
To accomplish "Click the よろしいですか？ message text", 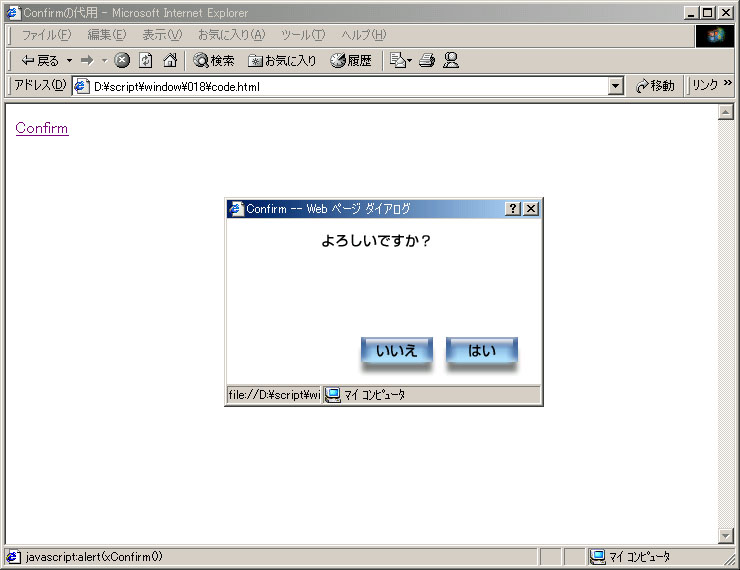I will click(x=376, y=241).
